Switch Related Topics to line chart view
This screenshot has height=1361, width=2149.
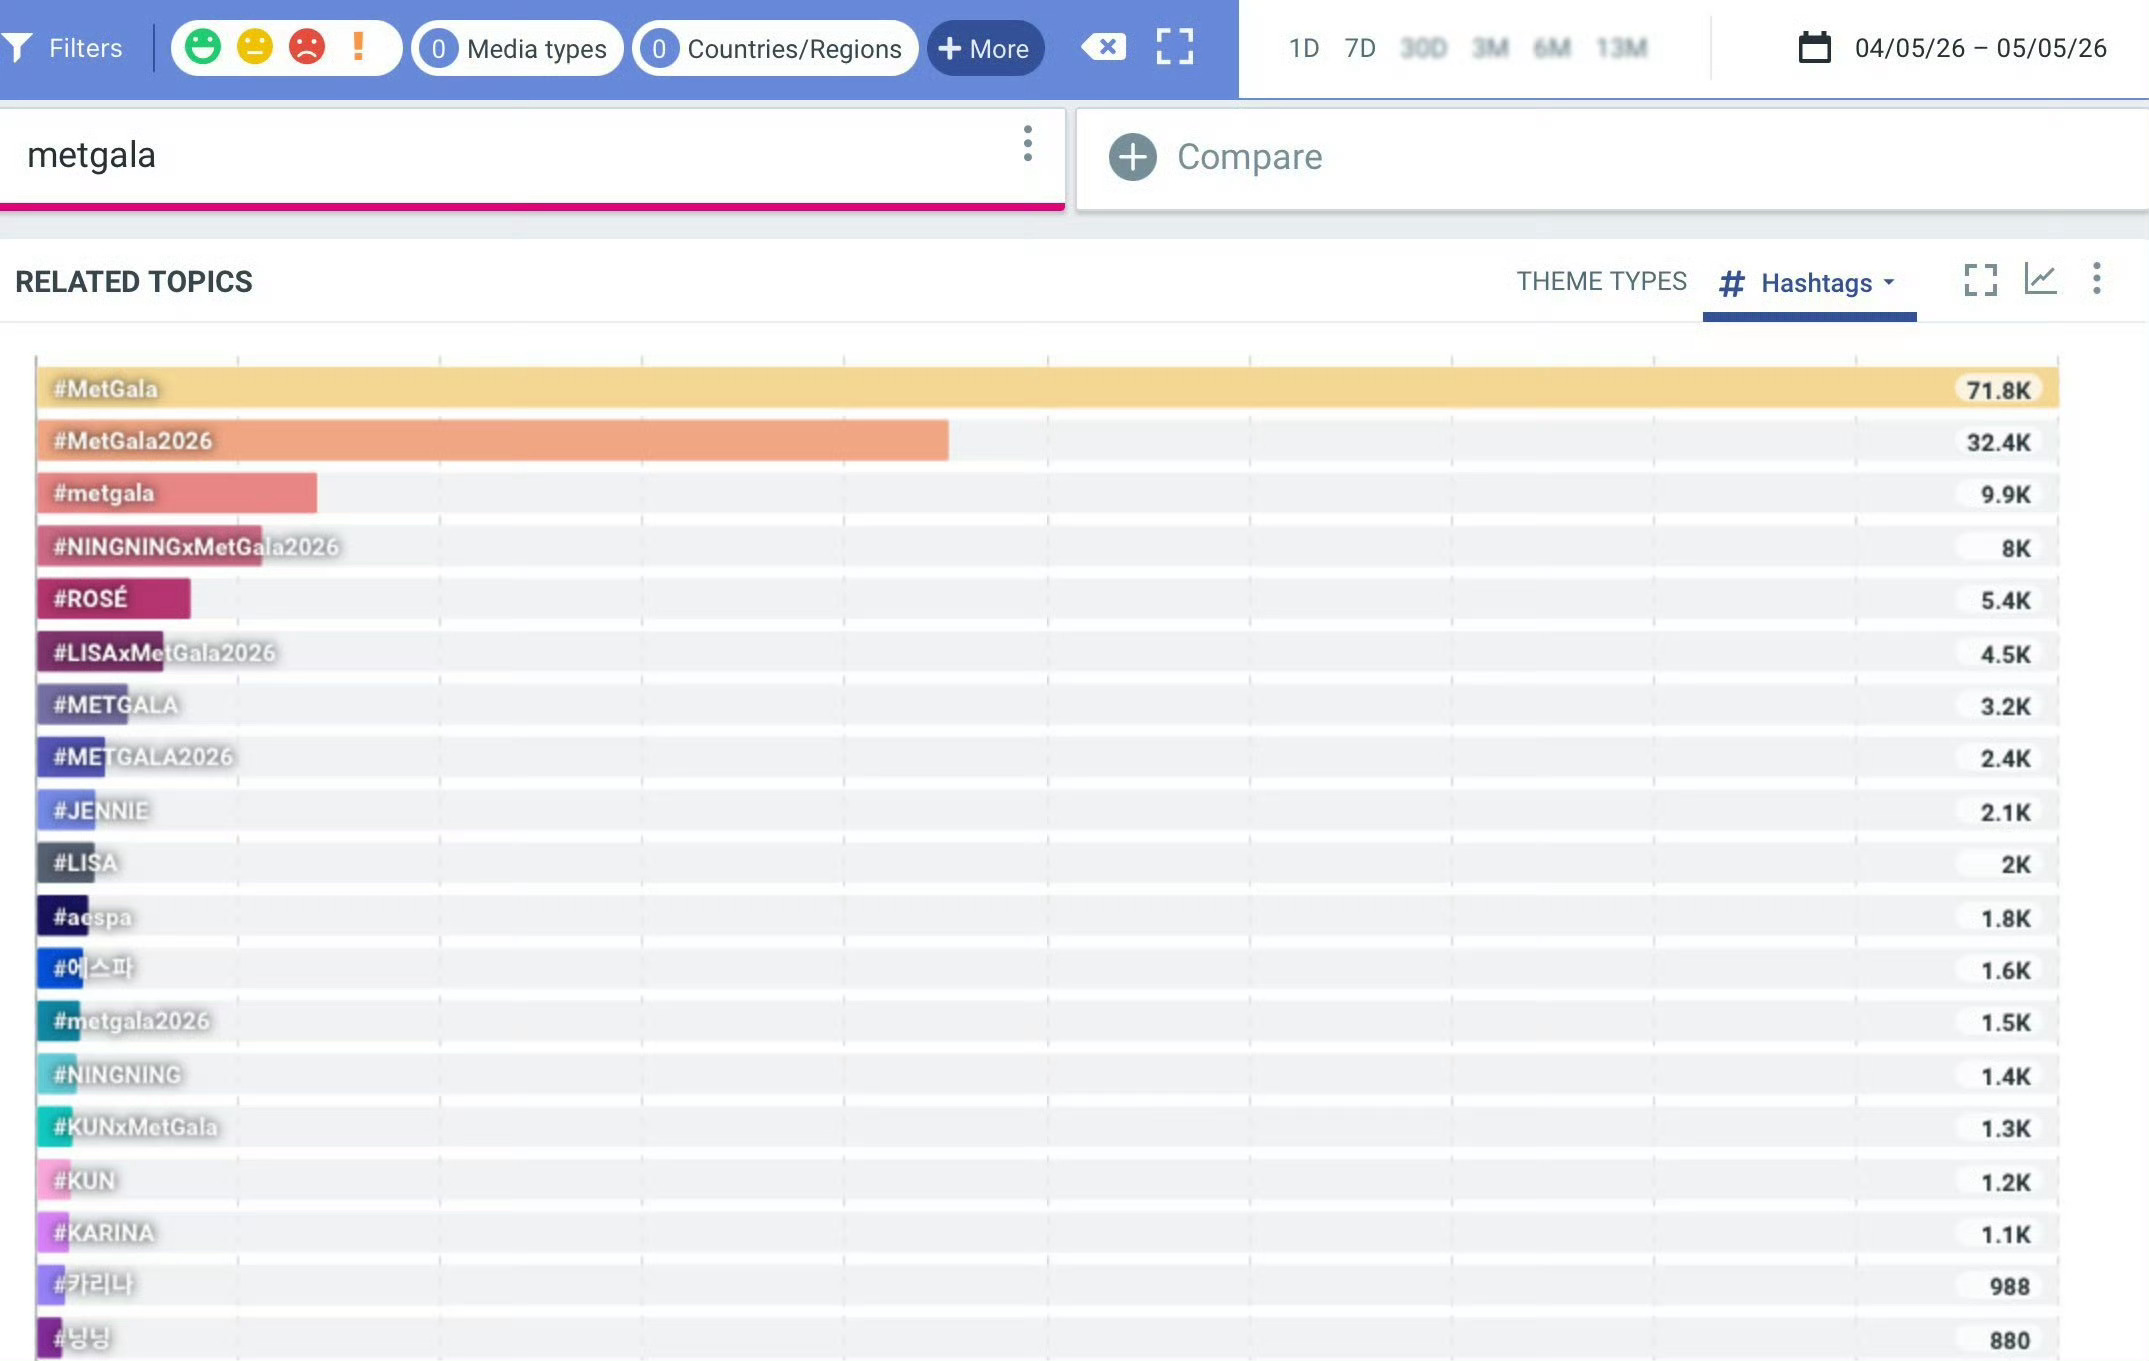click(2040, 279)
